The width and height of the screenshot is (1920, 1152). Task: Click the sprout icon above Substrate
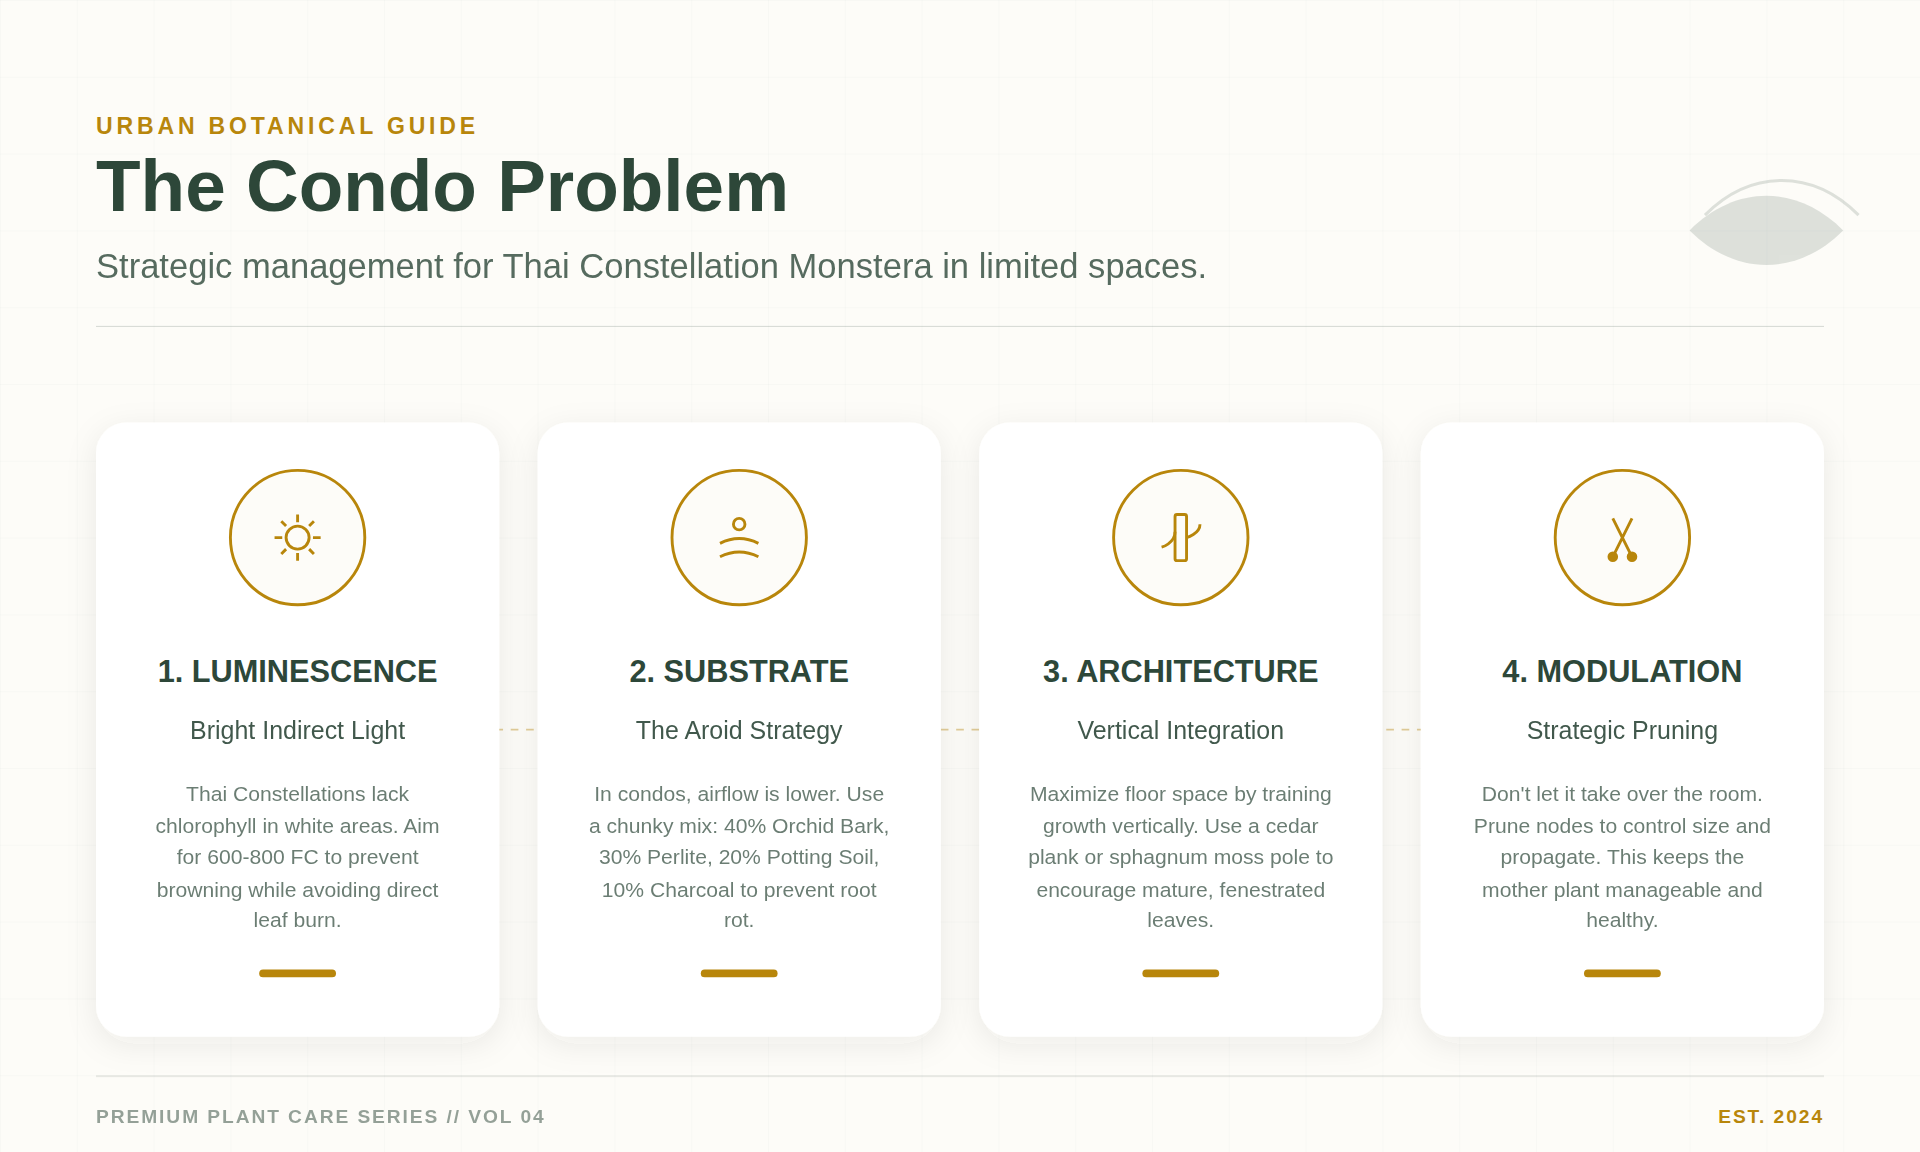pyautogui.click(x=739, y=537)
